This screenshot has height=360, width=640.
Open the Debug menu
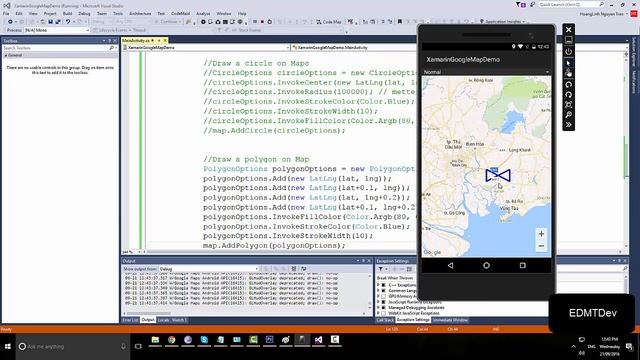[x=84, y=13]
